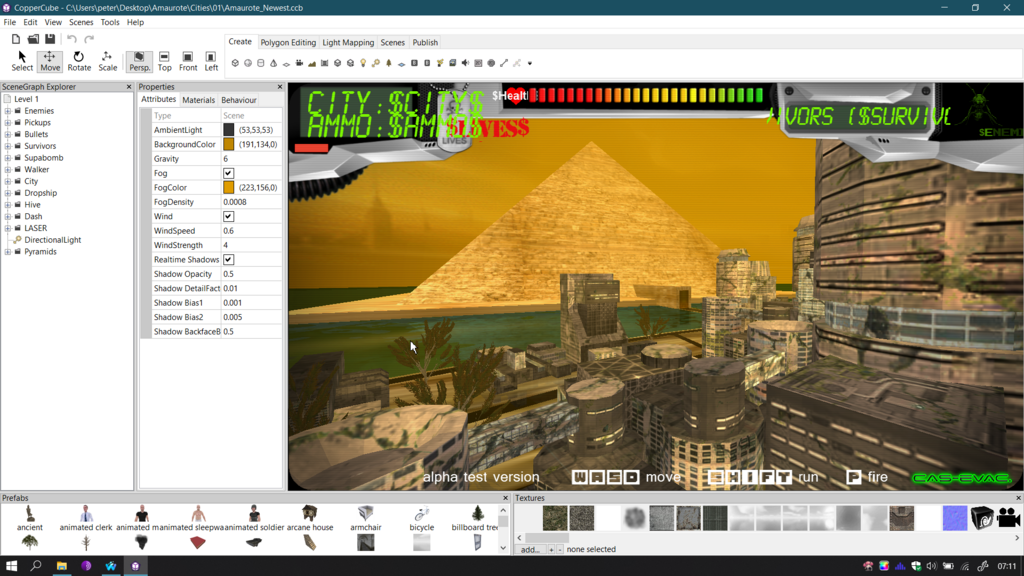Edit the FogDensity value field
1024x576 pixels.
tap(251, 202)
